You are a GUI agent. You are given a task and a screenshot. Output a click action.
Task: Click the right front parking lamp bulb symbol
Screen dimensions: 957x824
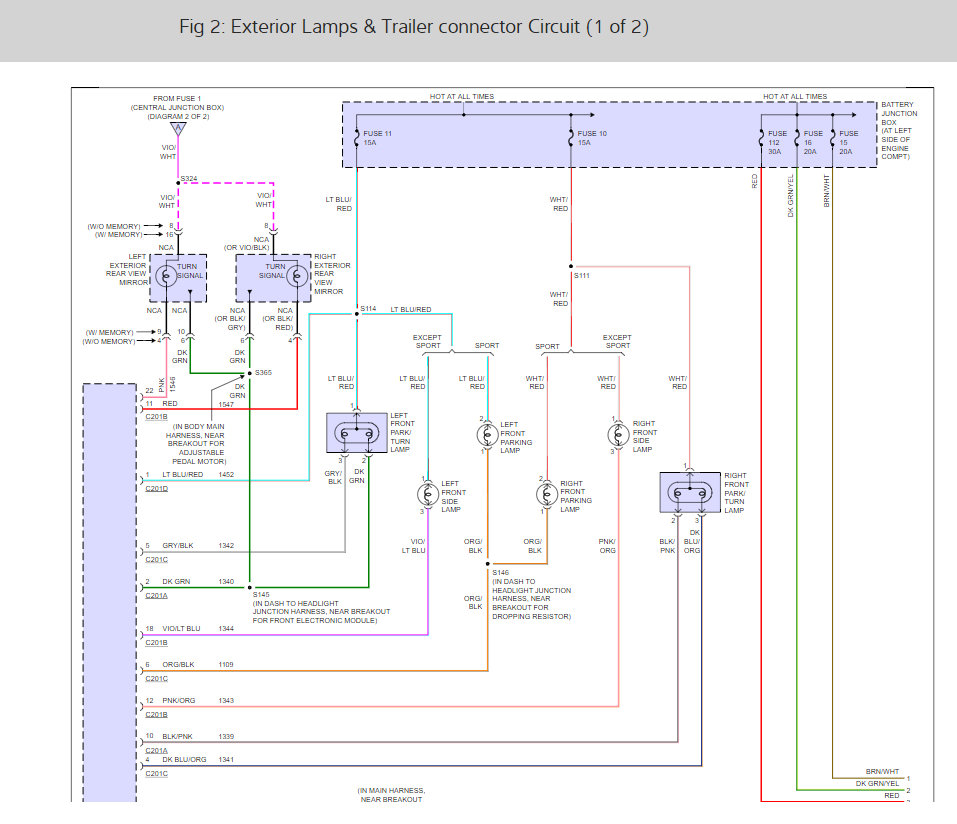point(547,494)
